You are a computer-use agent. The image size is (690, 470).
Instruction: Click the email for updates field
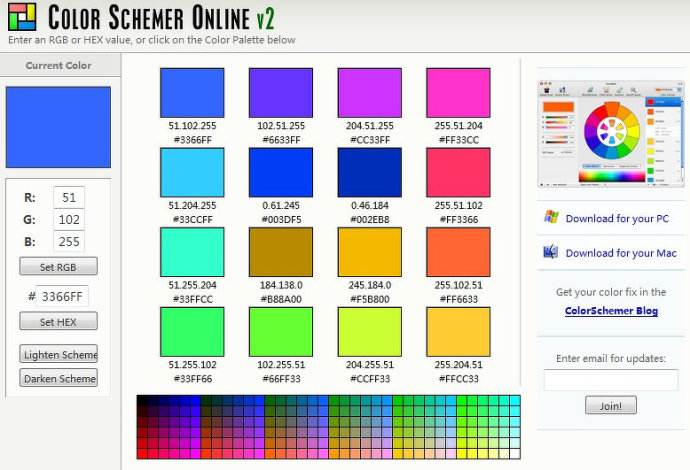(x=610, y=380)
